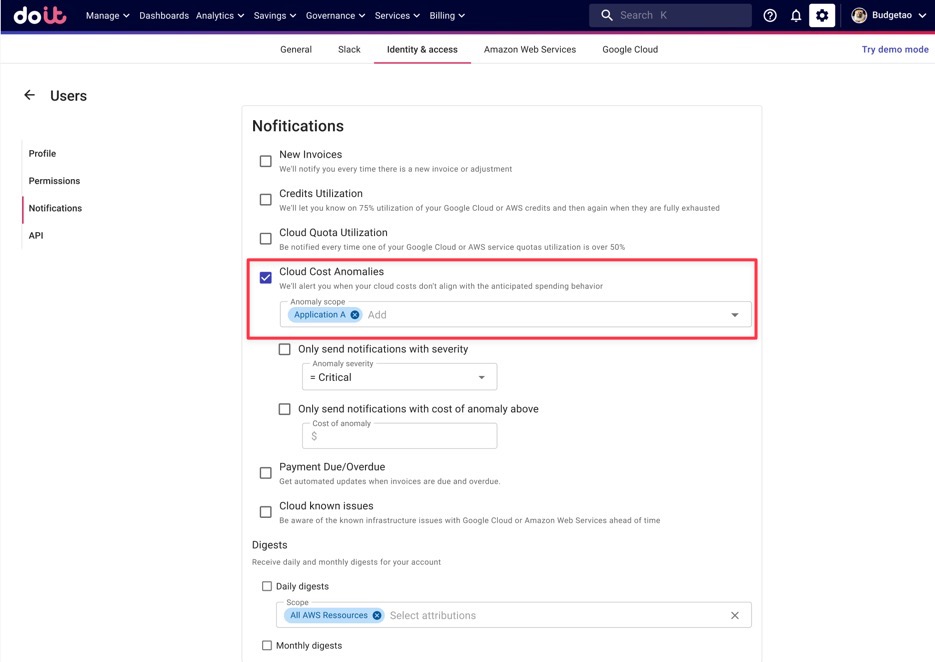Expand the Governance menu

pyautogui.click(x=335, y=16)
